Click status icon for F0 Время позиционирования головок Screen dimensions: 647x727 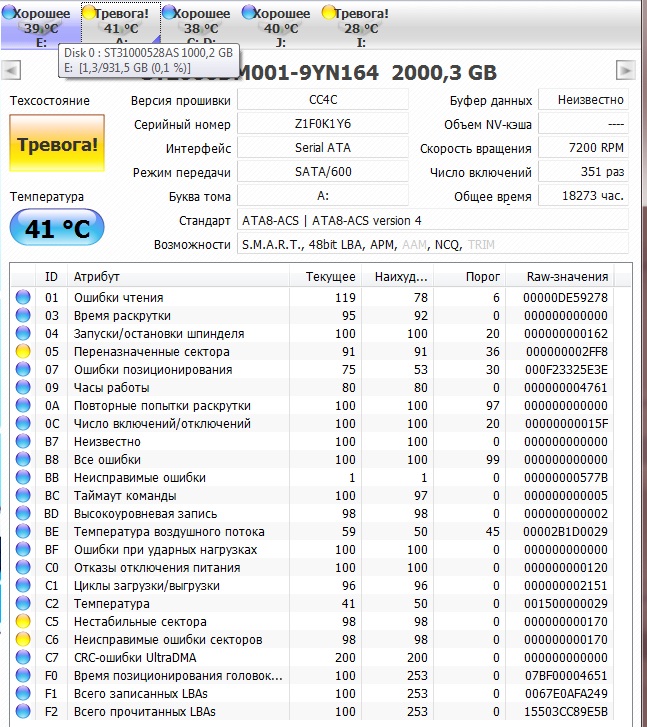(23, 676)
